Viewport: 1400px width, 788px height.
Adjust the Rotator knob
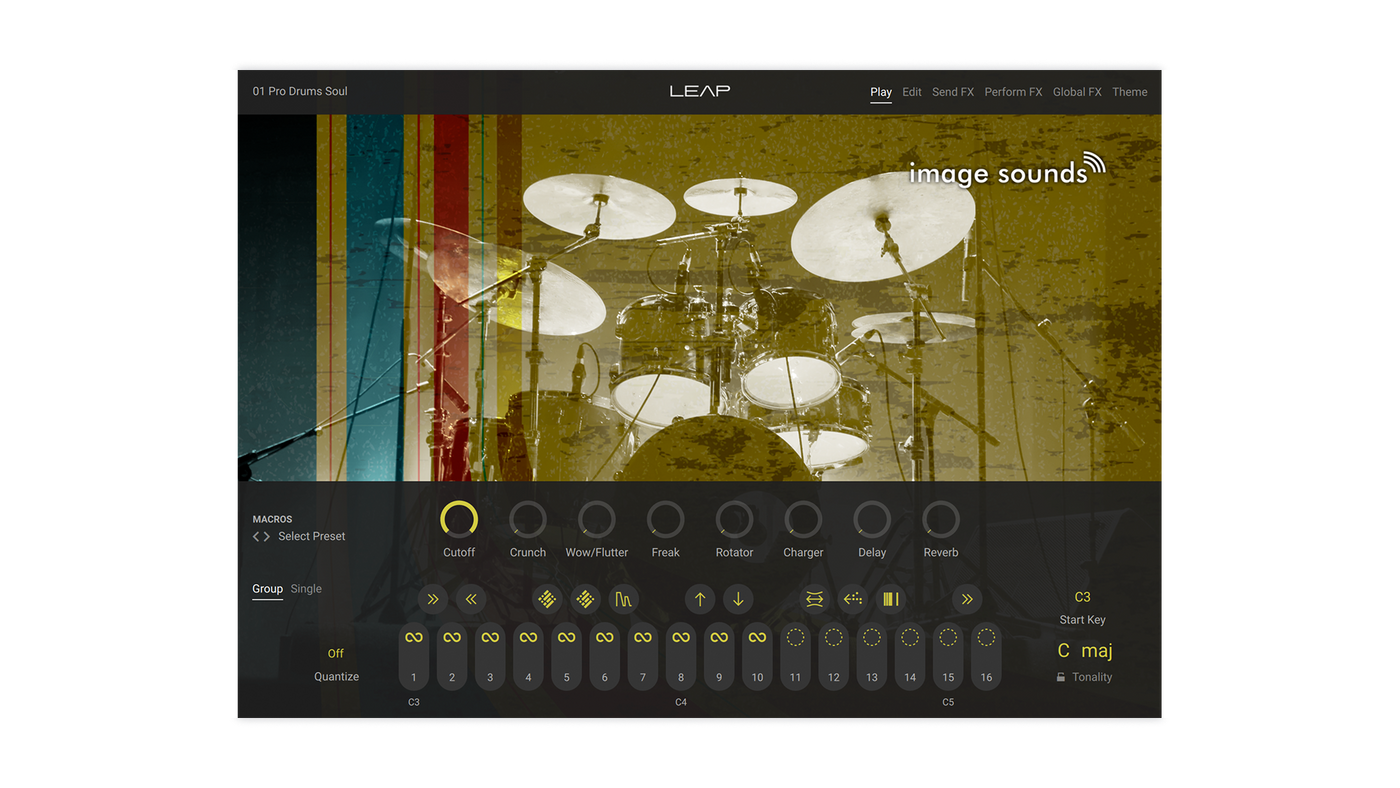(734, 520)
